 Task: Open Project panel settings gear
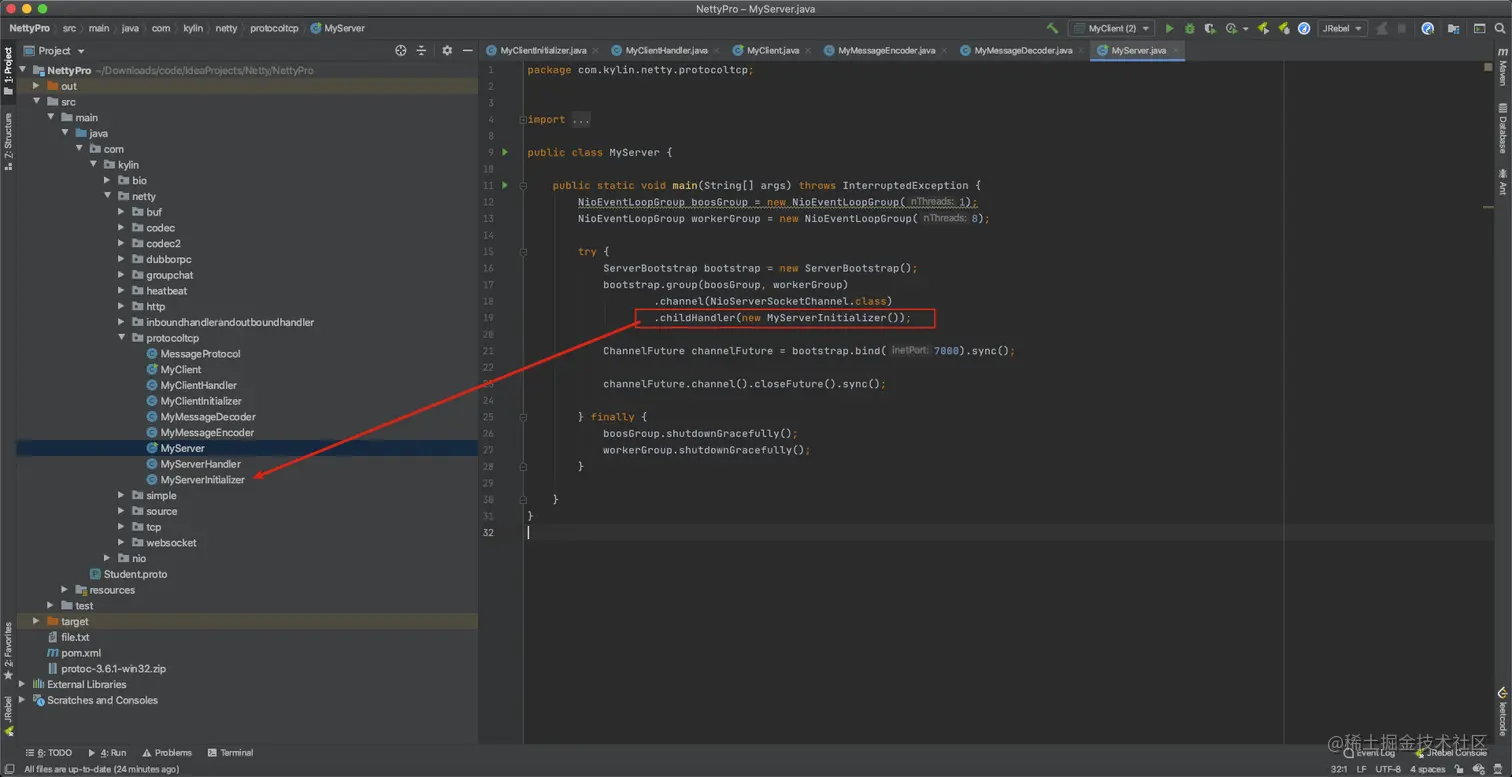pos(447,50)
